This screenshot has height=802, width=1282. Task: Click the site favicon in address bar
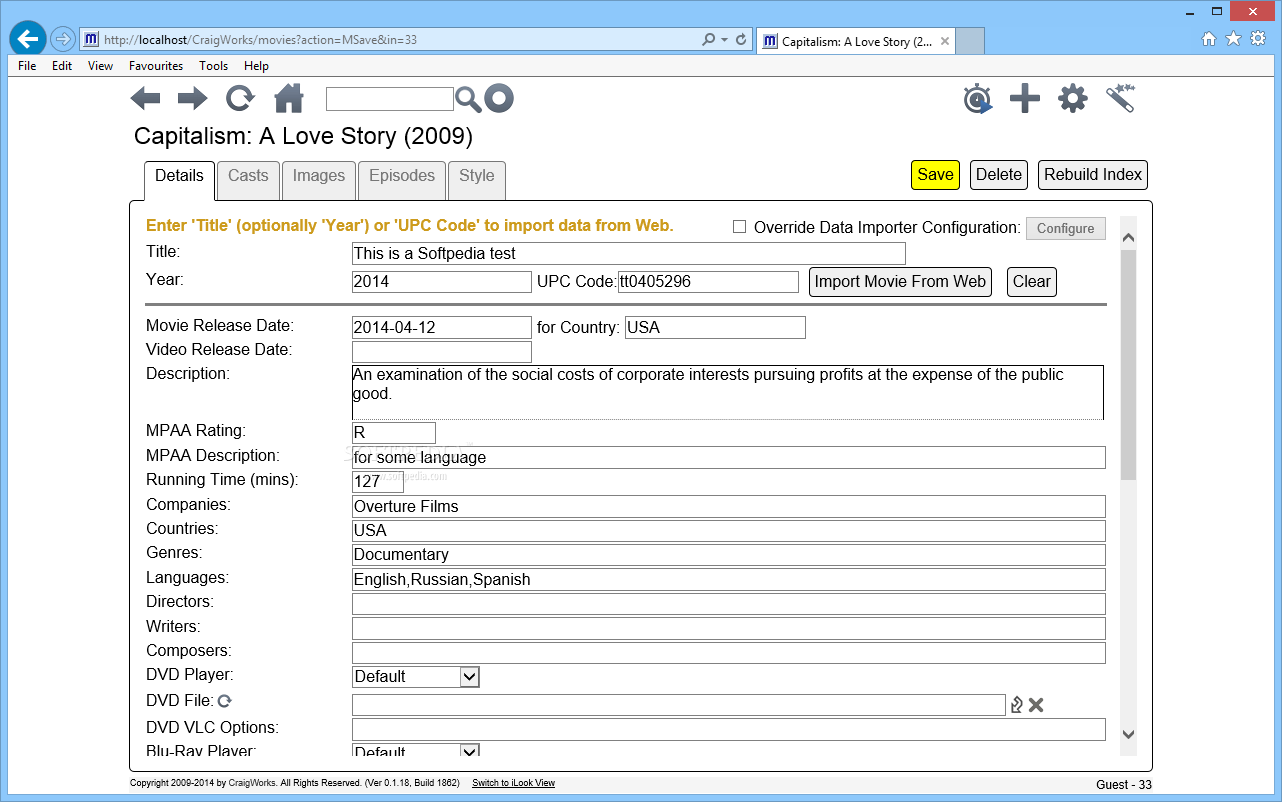point(91,40)
